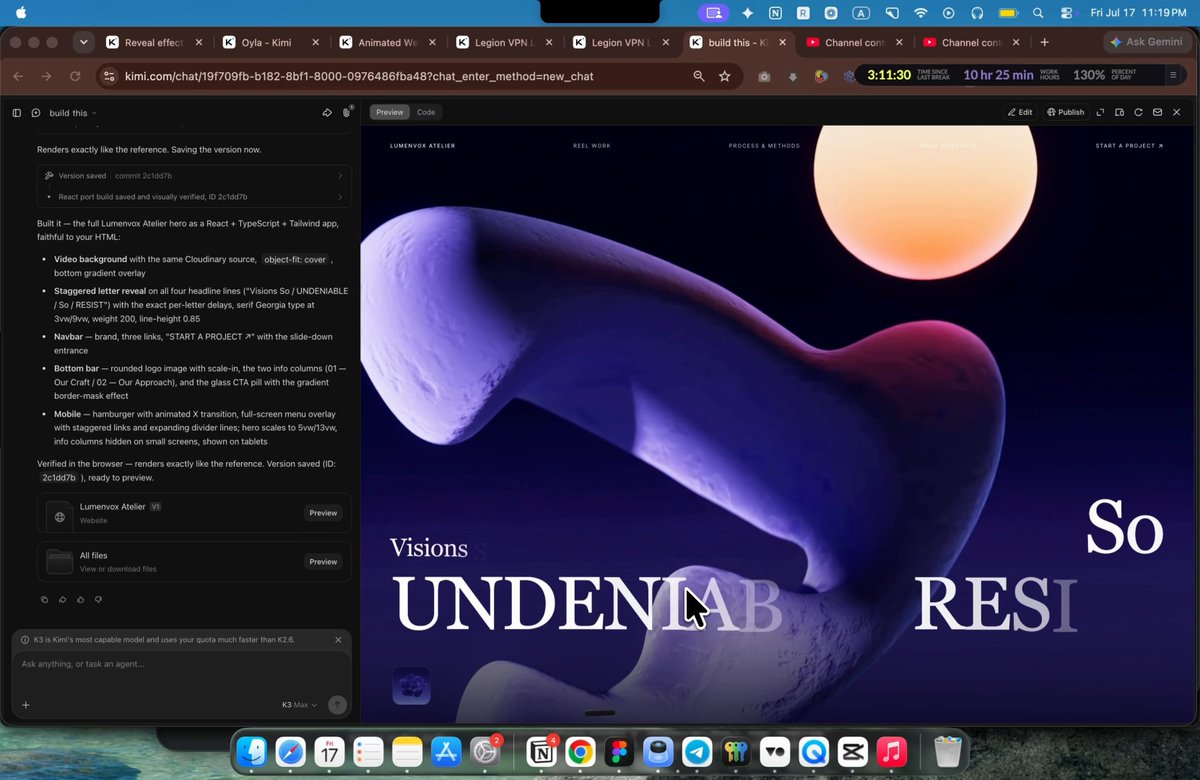Send the message with the arrow button
Viewport: 1200px width, 780px height.
coord(337,705)
